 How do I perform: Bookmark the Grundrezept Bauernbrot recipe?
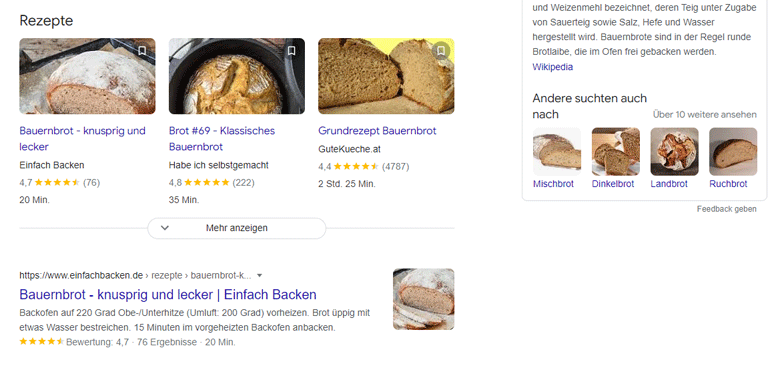tap(441, 51)
